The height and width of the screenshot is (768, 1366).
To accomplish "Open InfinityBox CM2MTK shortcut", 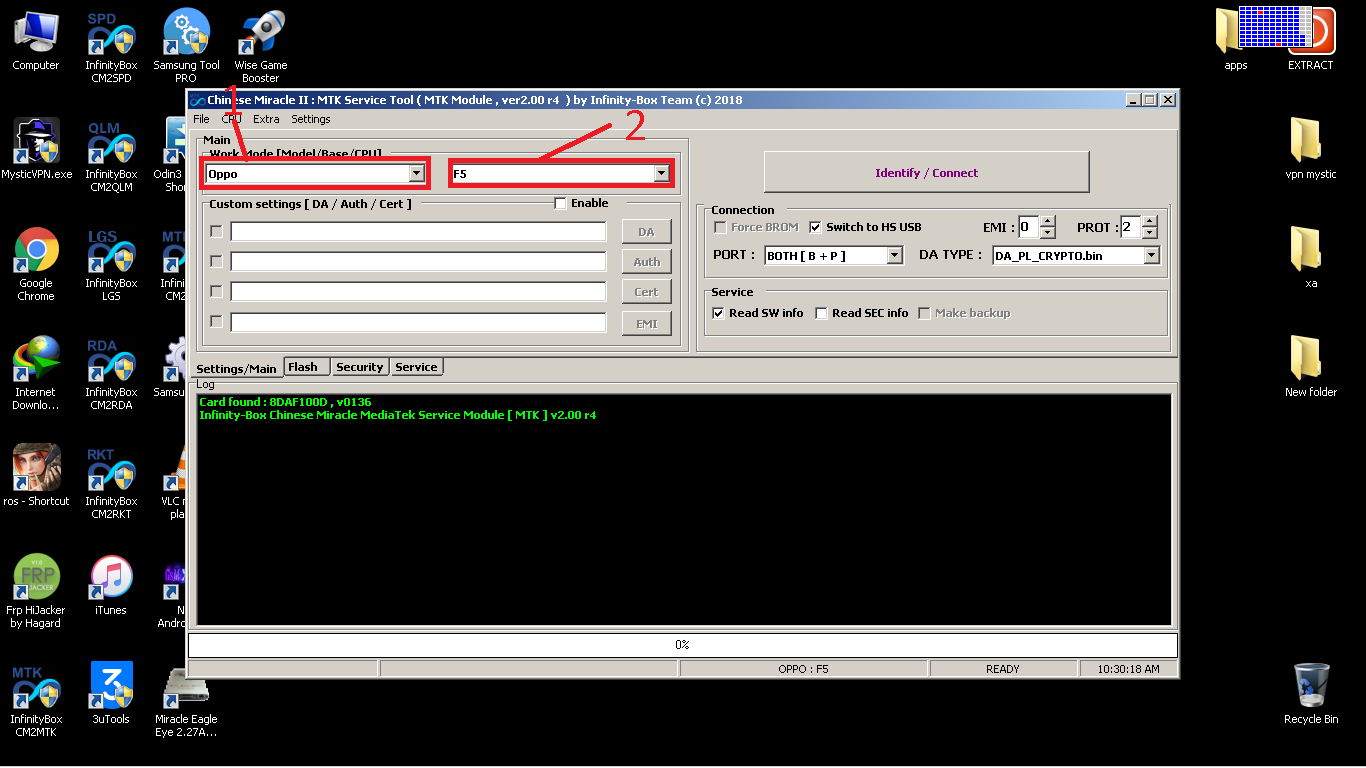I will [x=36, y=700].
